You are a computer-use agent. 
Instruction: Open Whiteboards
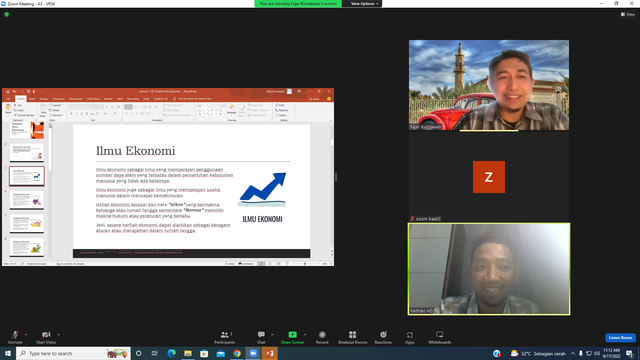(x=440, y=337)
